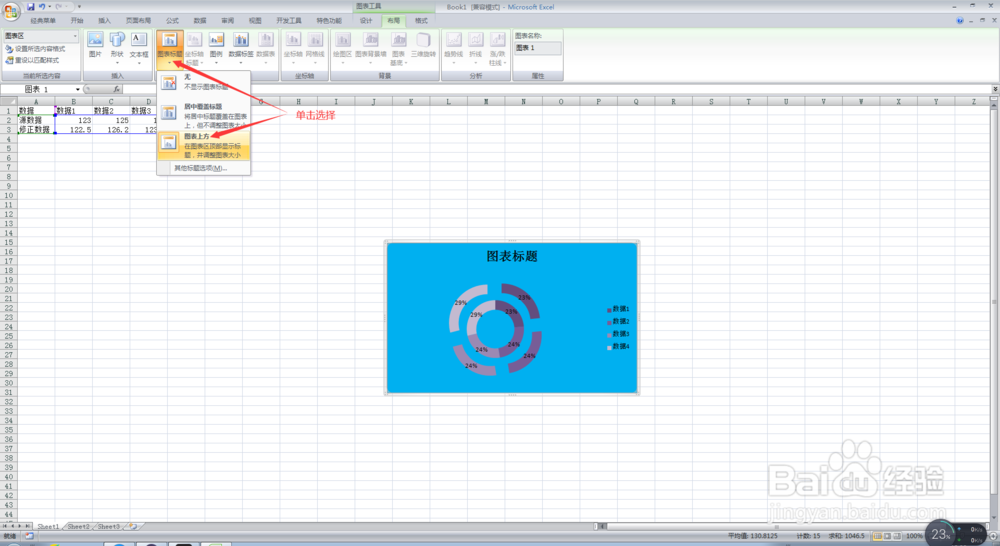Viewport: 1000px width, 546px height.
Task: Open the round Office button menu
Action: pyautogui.click(x=10, y=11)
